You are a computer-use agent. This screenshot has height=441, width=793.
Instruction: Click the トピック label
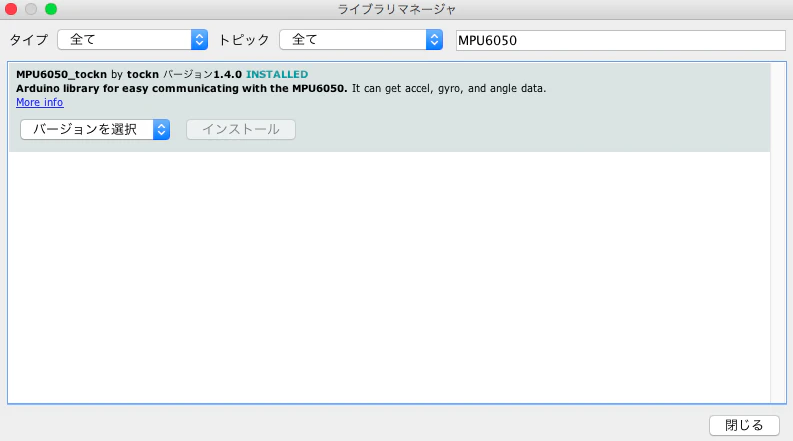[244, 39]
